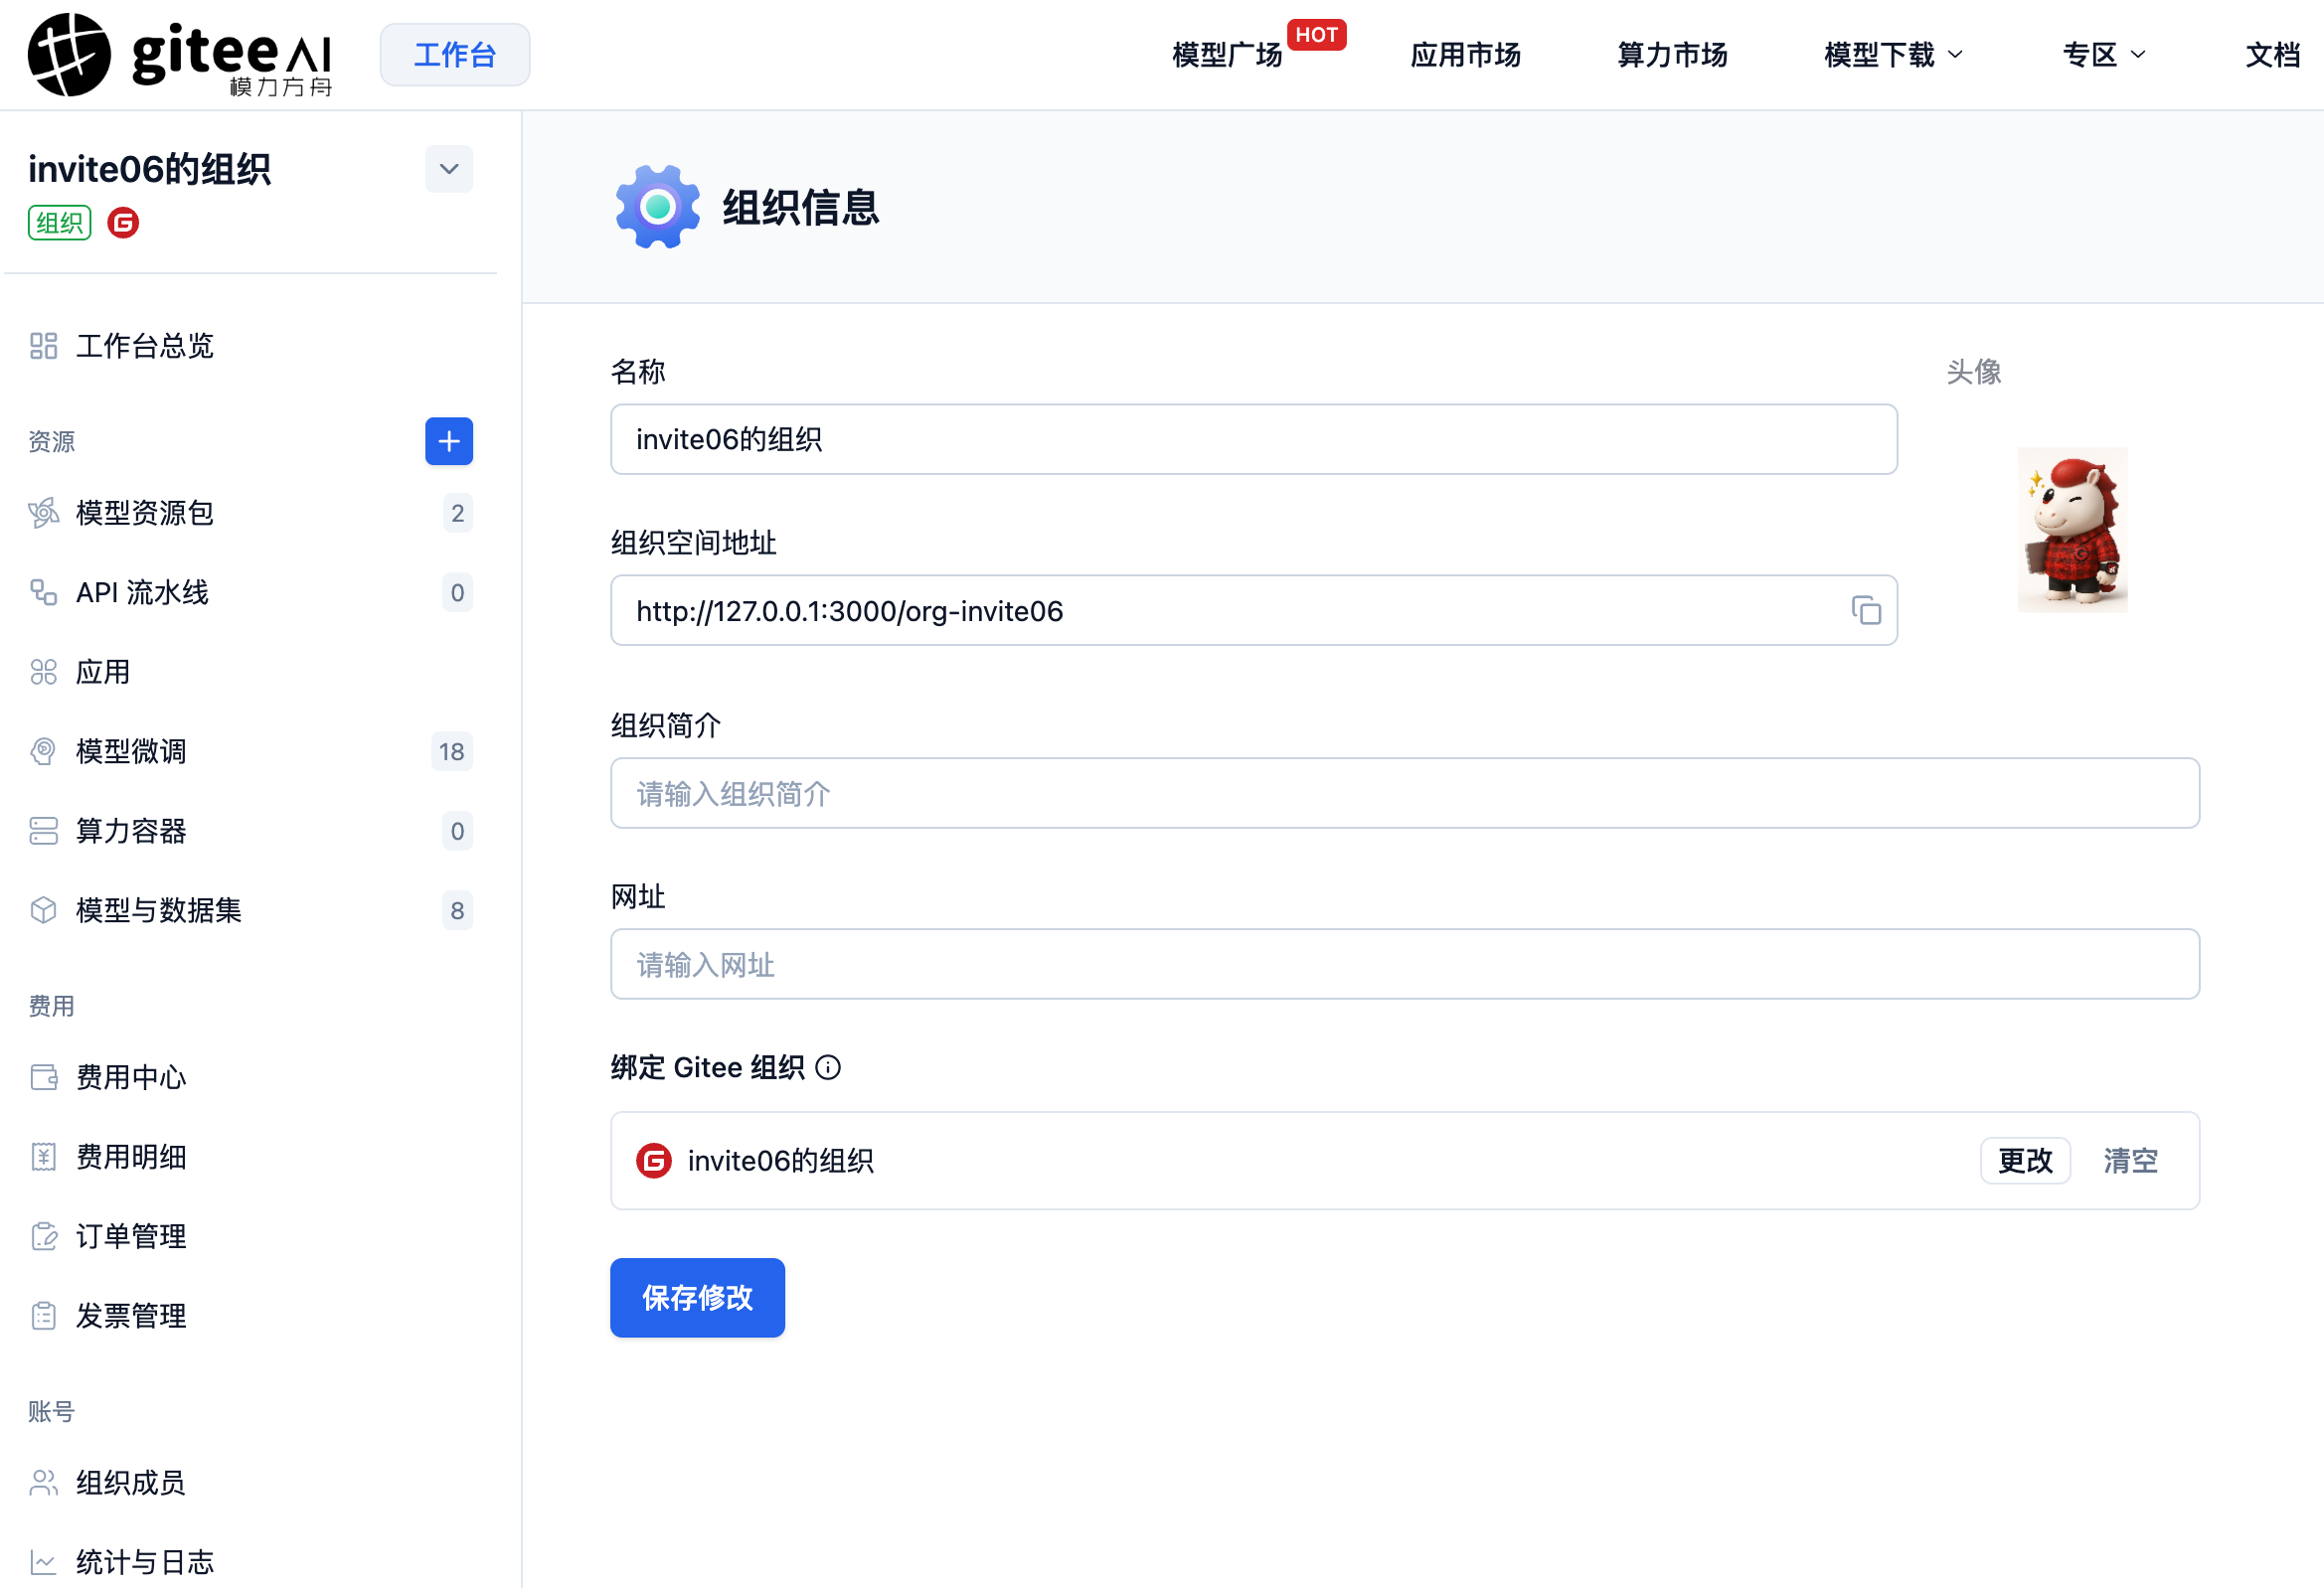Open 订单管理 in the sidebar
The width and height of the screenshot is (2324, 1588).
[x=131, y=1237]
